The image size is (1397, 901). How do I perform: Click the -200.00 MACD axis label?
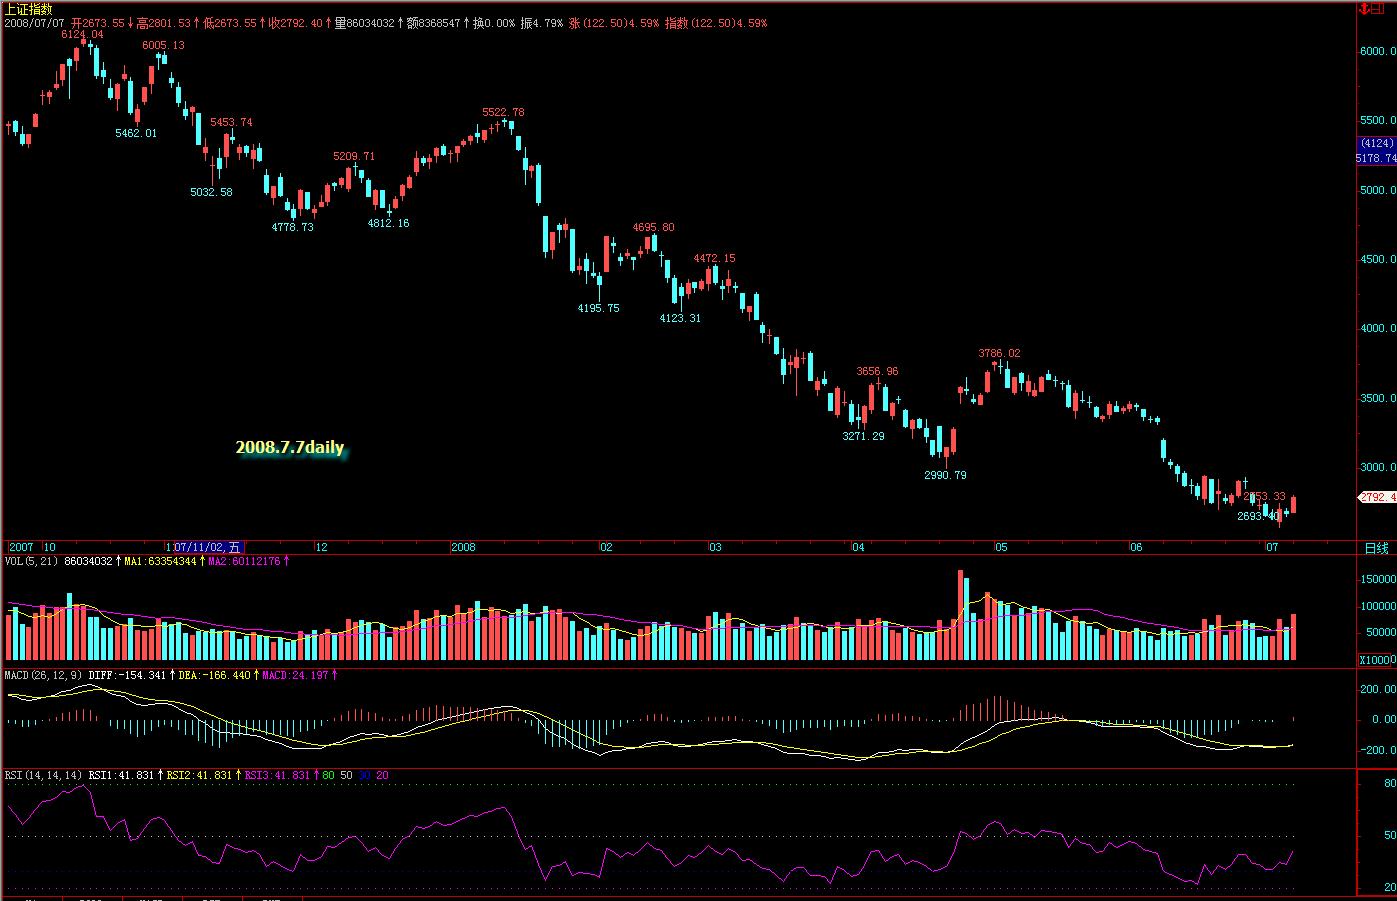pyautogui.click(x=1377, y=750)
